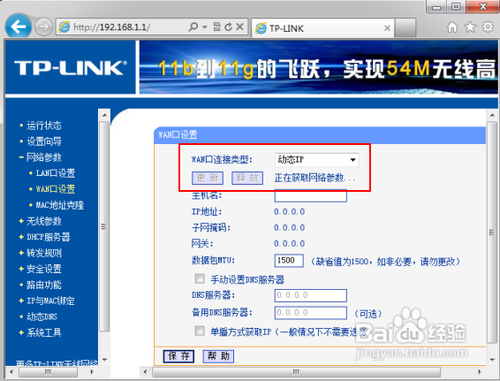
Task: Enable 单播方式获取IP checkbox
Action: [x=200, y=331]
